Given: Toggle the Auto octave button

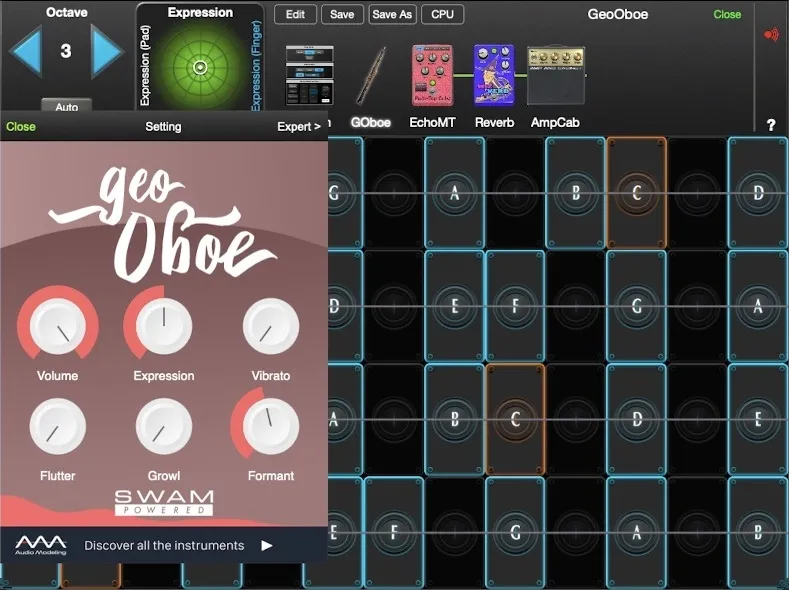Looking at the screenshot, I should [x=66, y=106].
